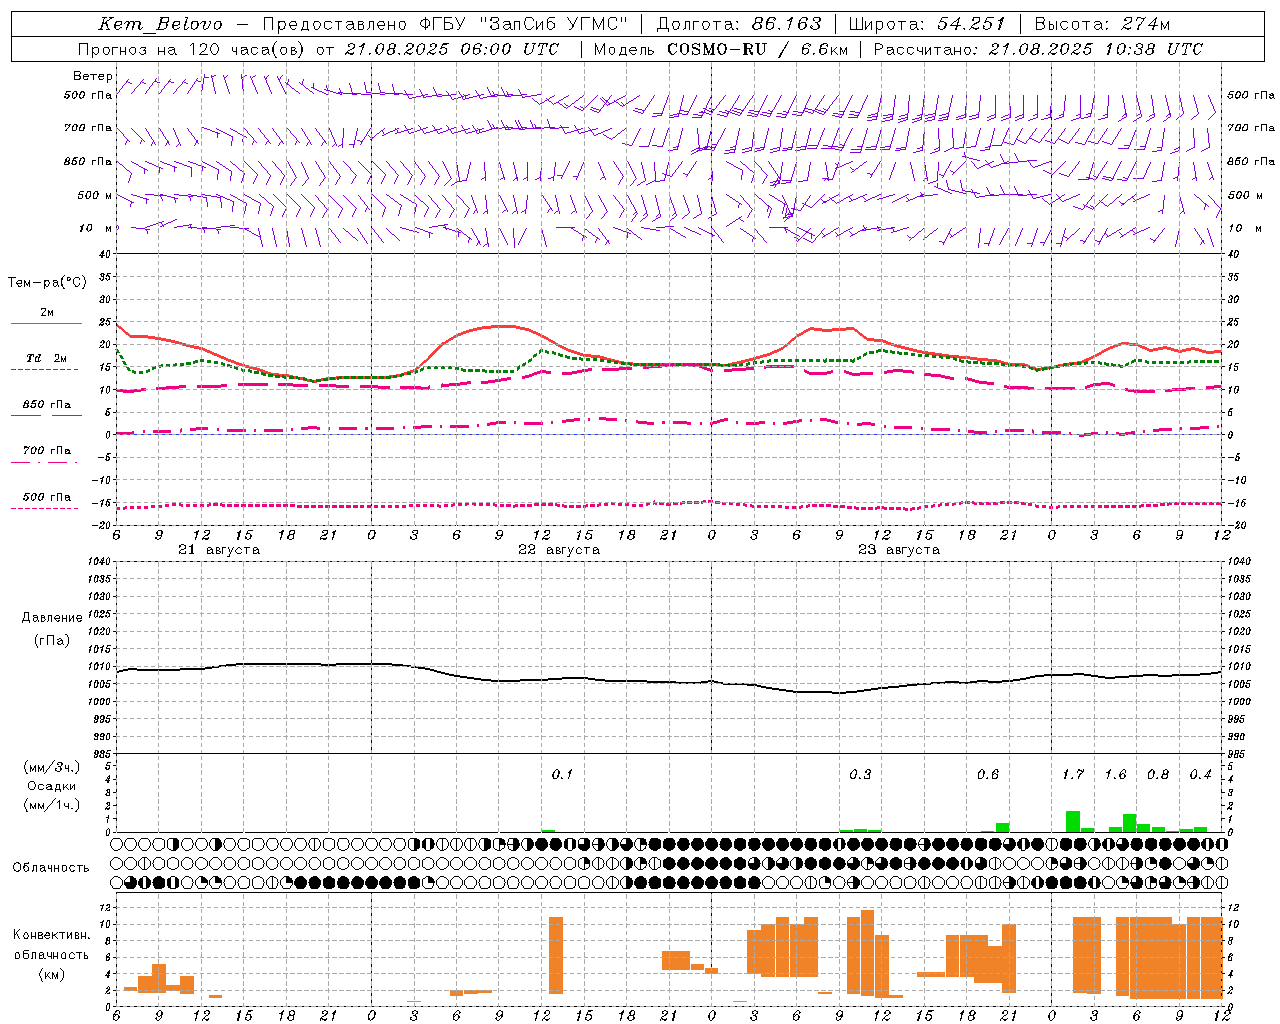Click the Осадки precipitation label
Screen dimensions: 1280x1024
pos(52,786)
